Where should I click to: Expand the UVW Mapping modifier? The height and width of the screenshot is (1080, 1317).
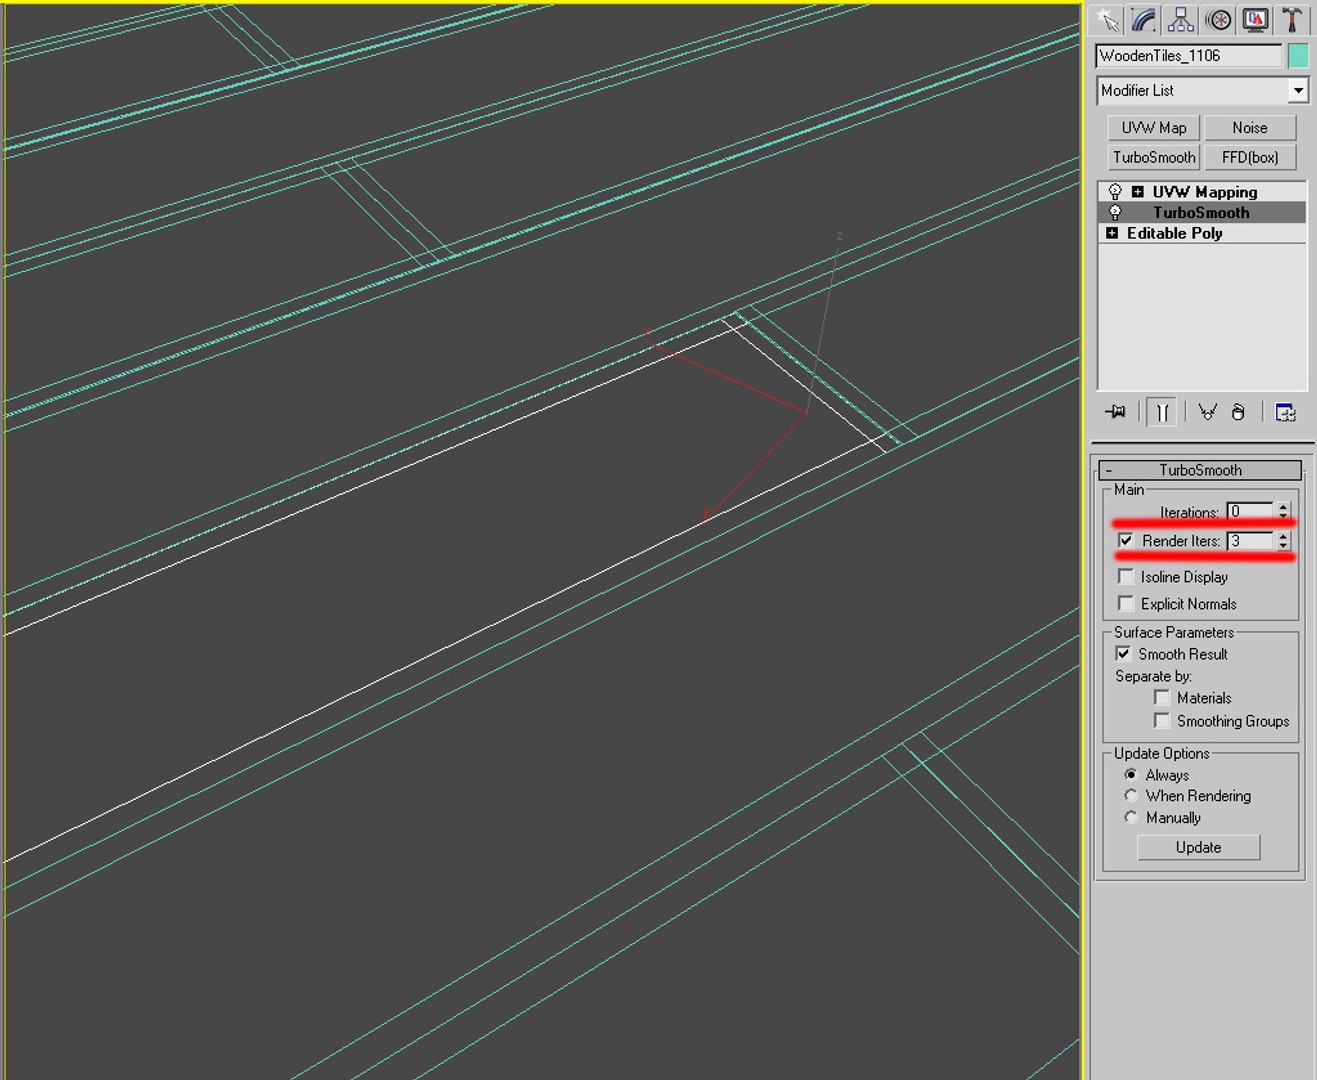[1137, 192]
